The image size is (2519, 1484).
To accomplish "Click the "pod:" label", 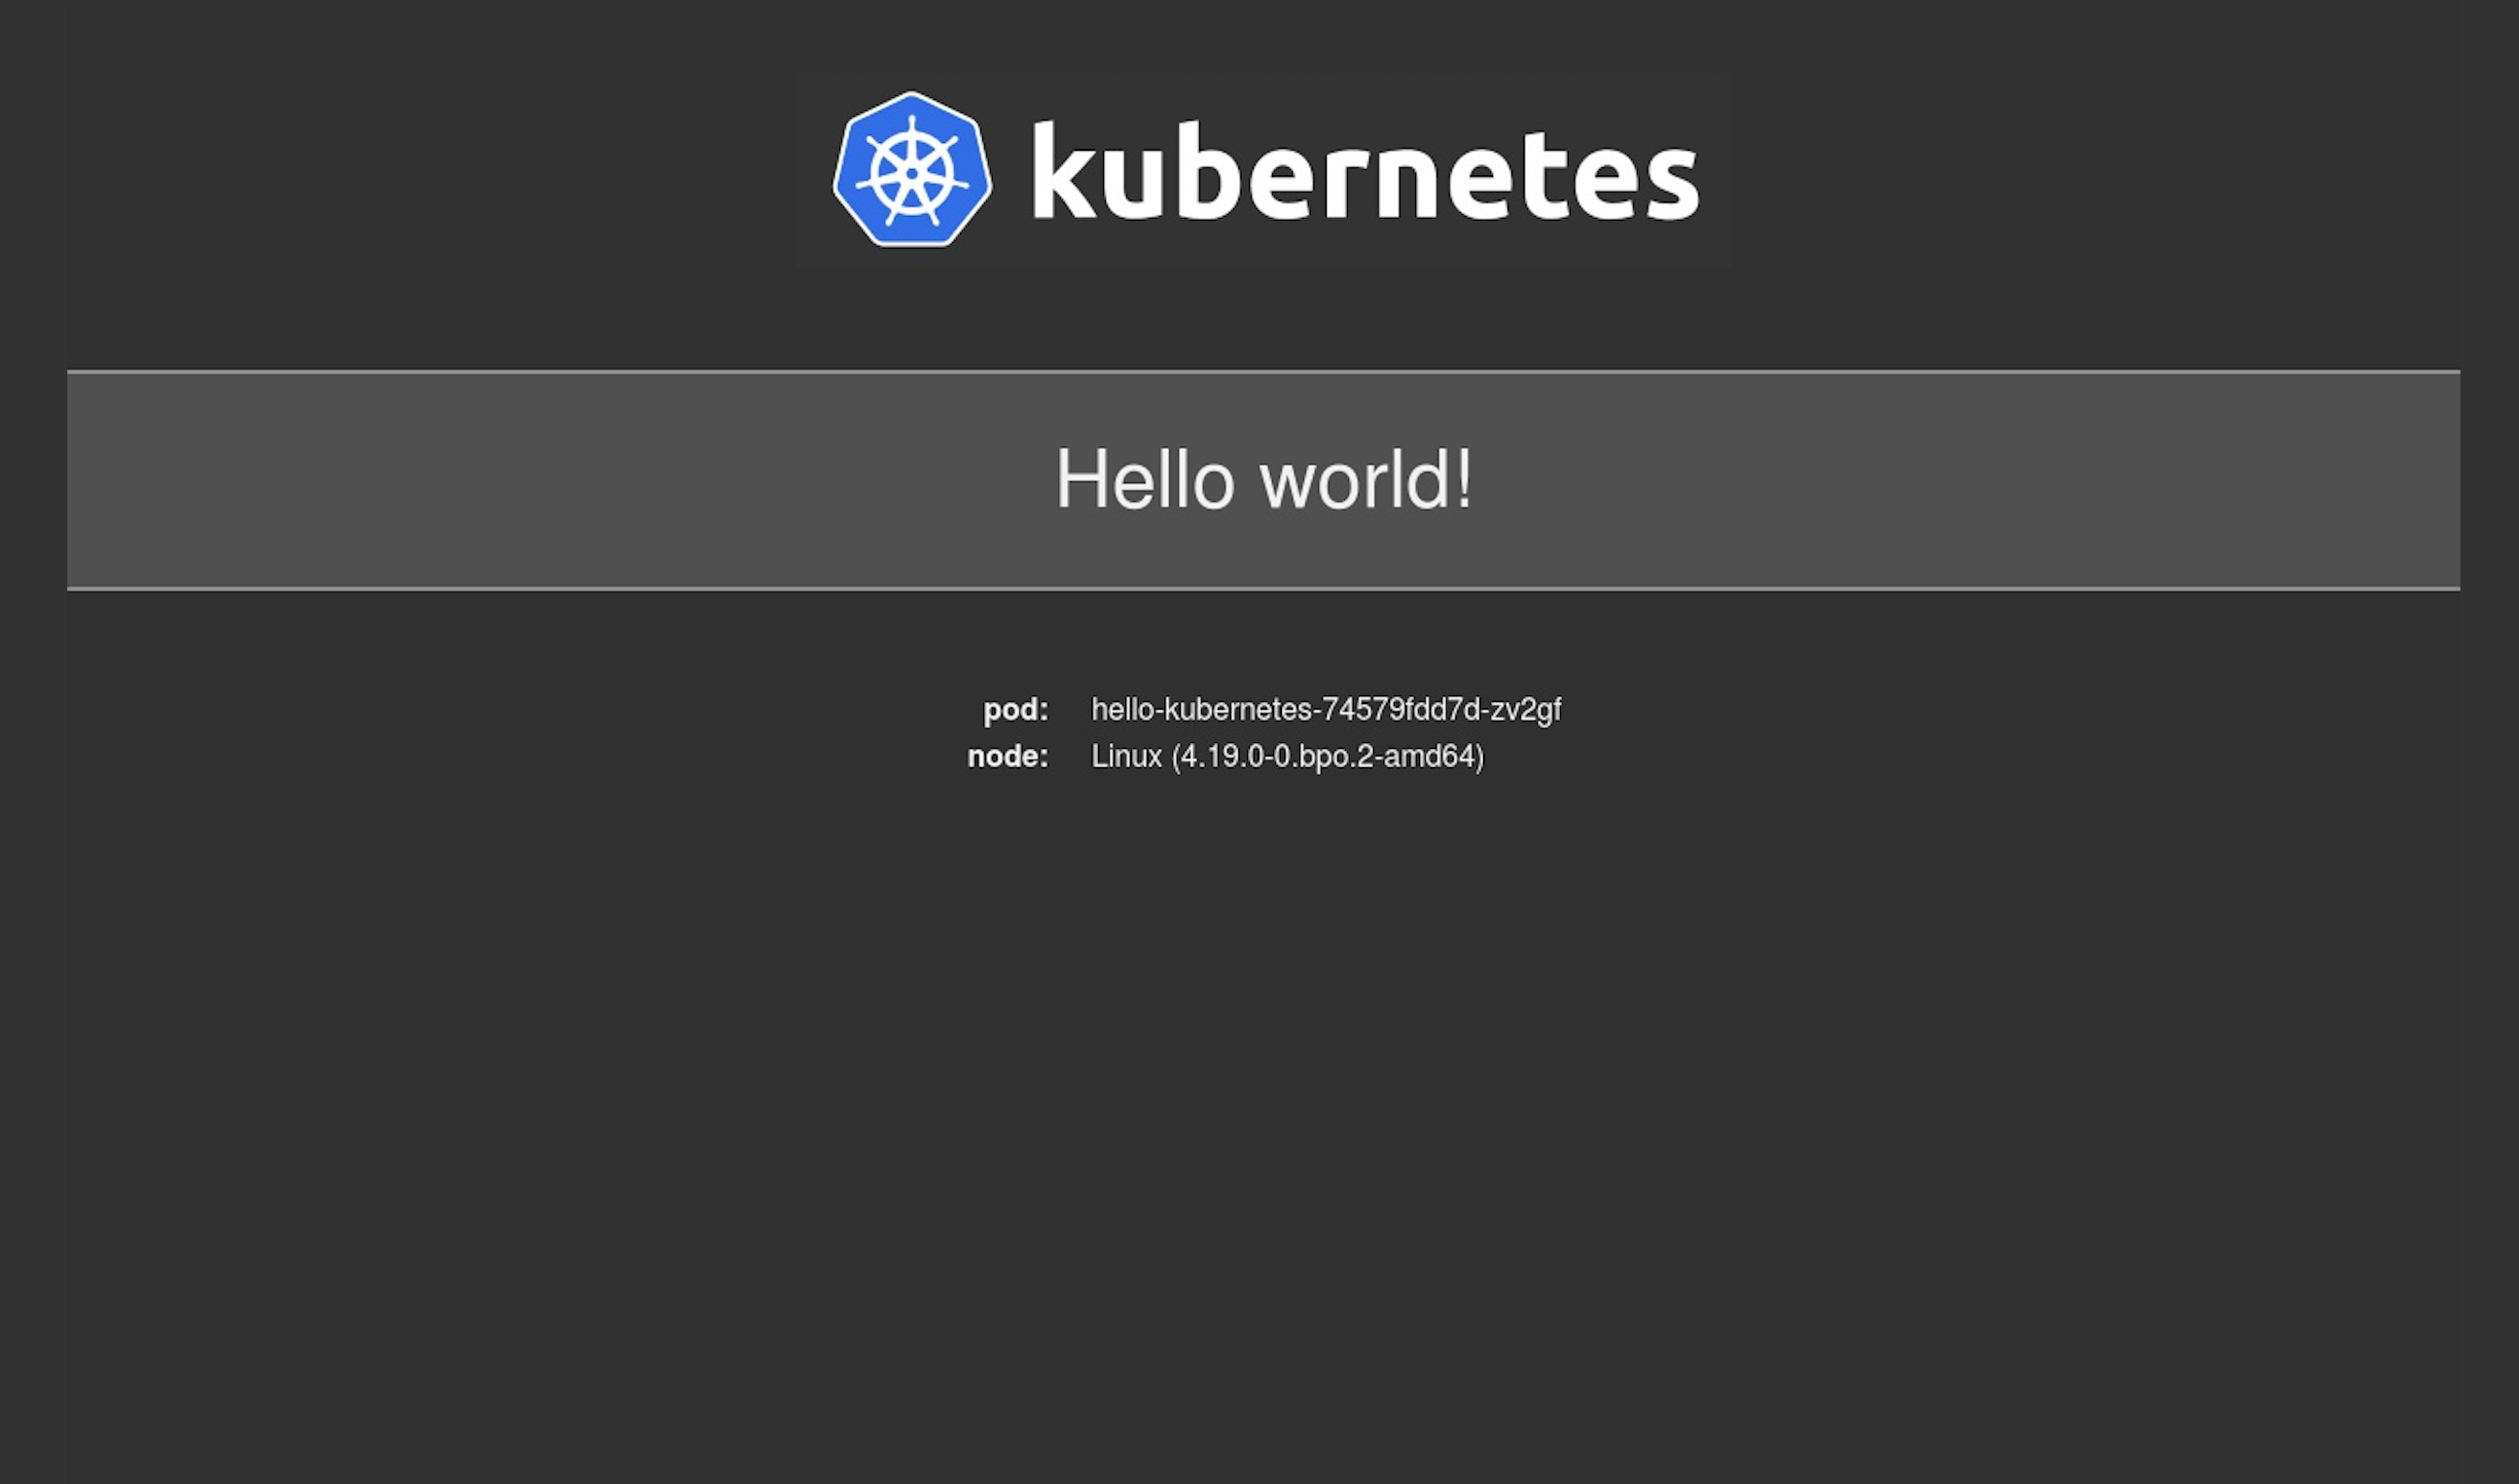I will (1016, 710).
